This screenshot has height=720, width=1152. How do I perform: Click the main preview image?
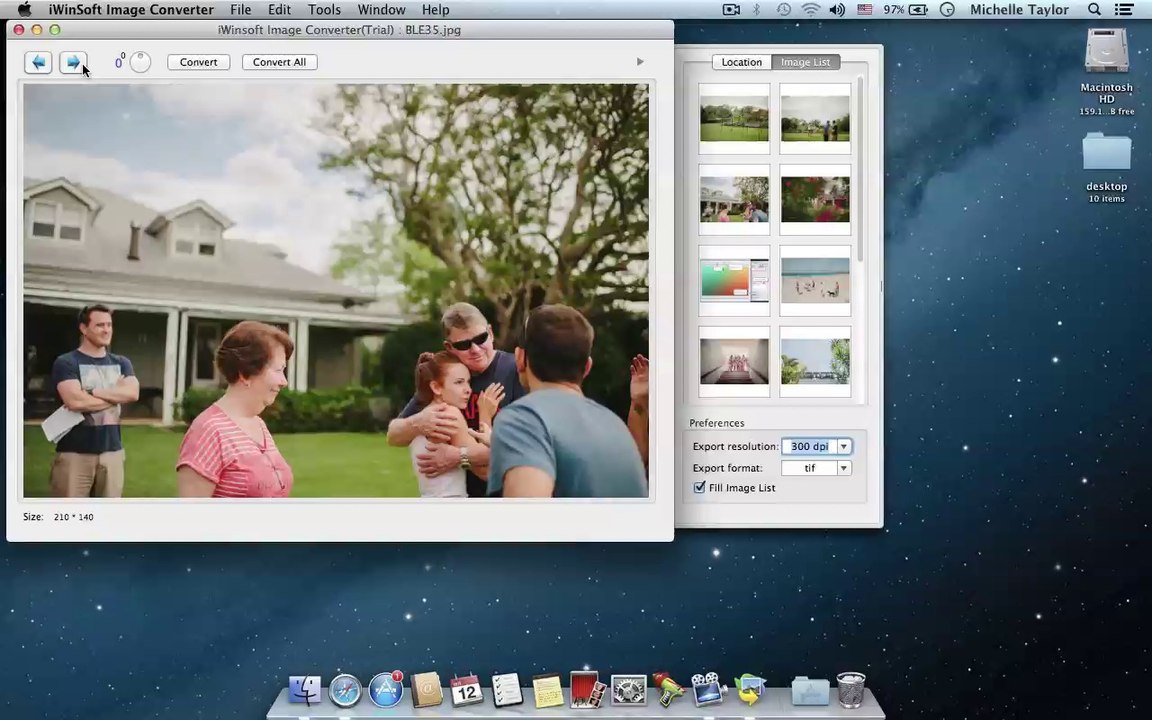336,291
